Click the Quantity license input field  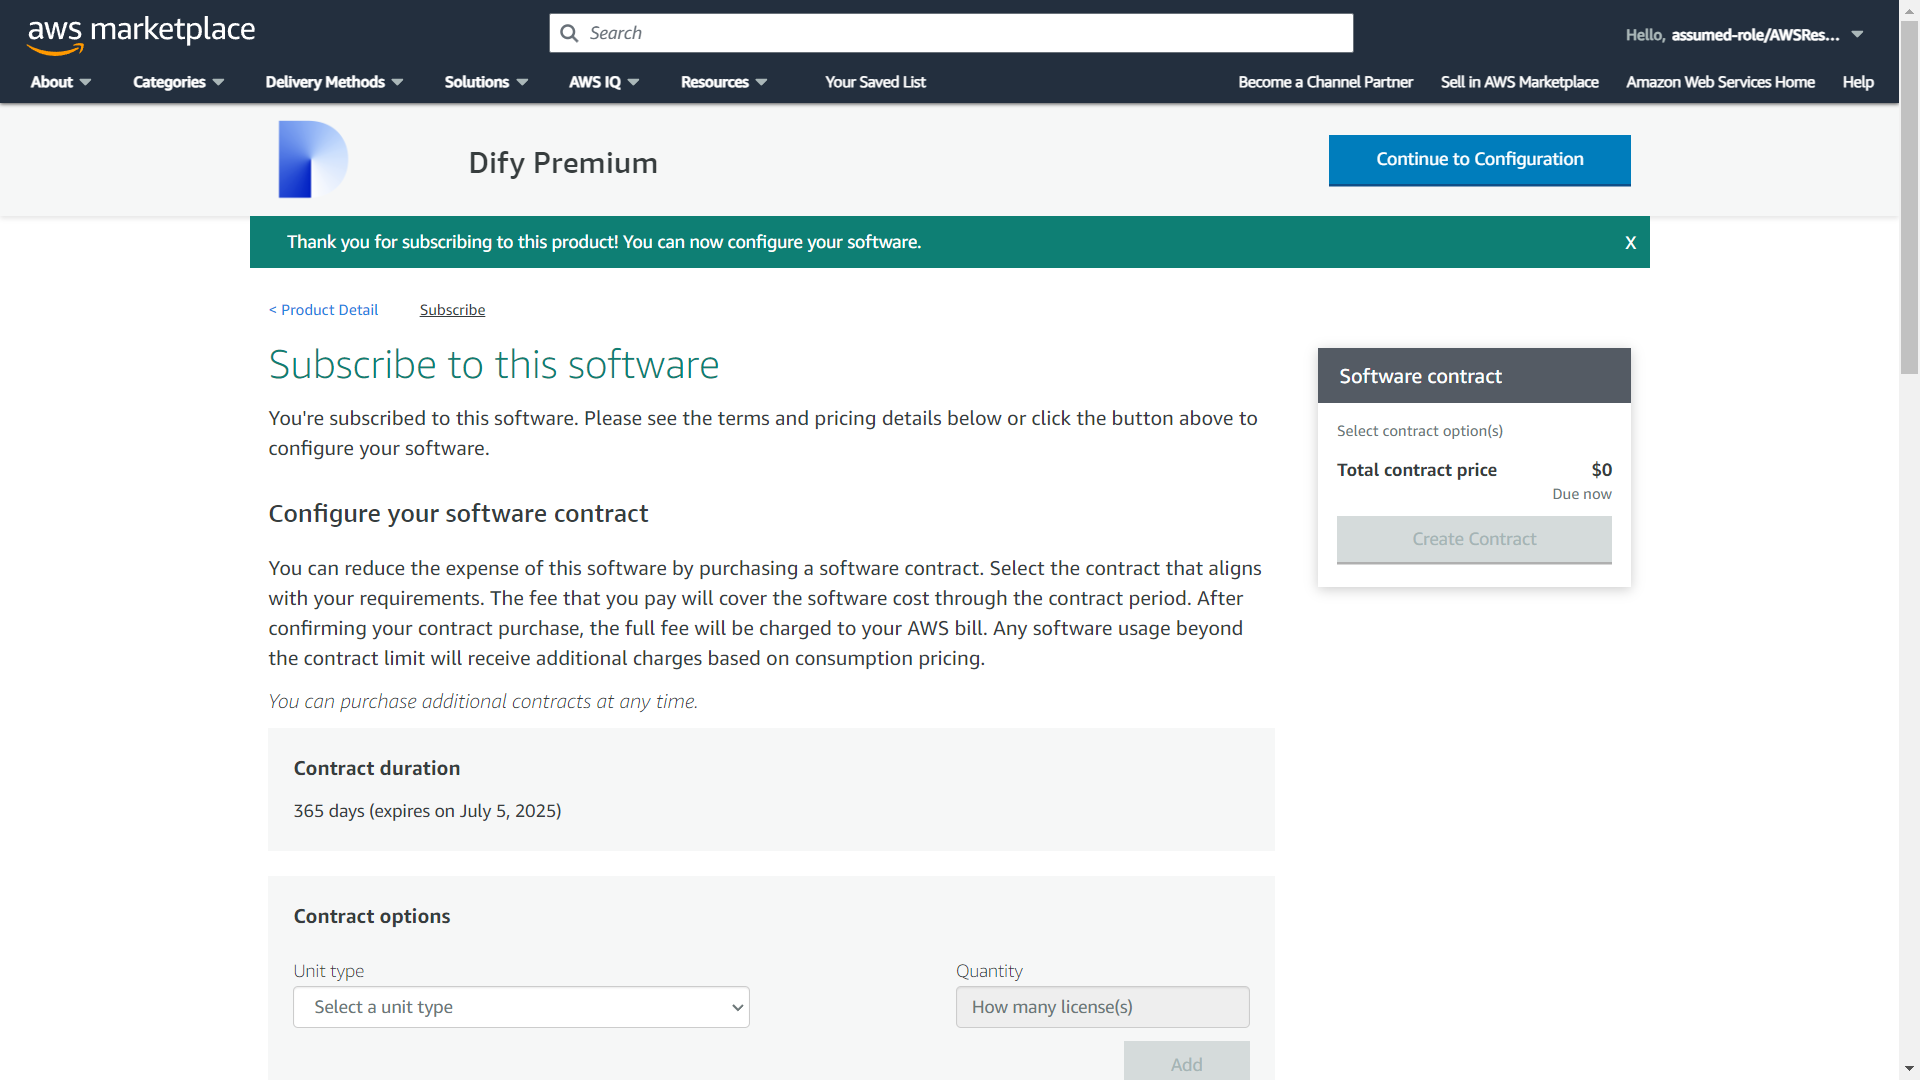click(1102, 1007)
